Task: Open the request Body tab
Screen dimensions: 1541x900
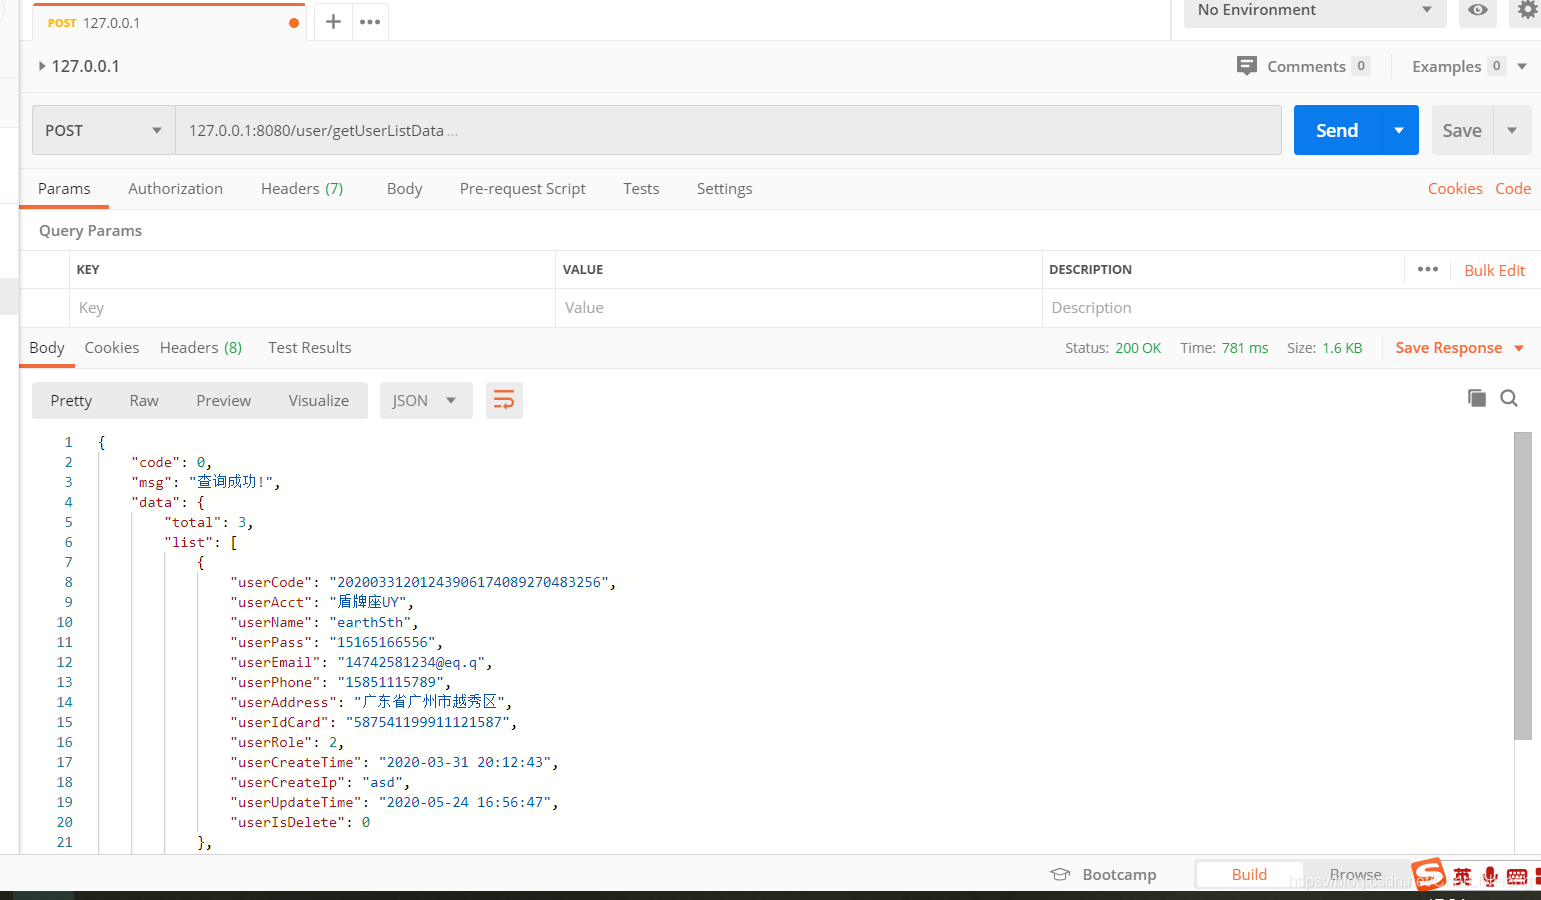Action: click(x=404, y=188)
